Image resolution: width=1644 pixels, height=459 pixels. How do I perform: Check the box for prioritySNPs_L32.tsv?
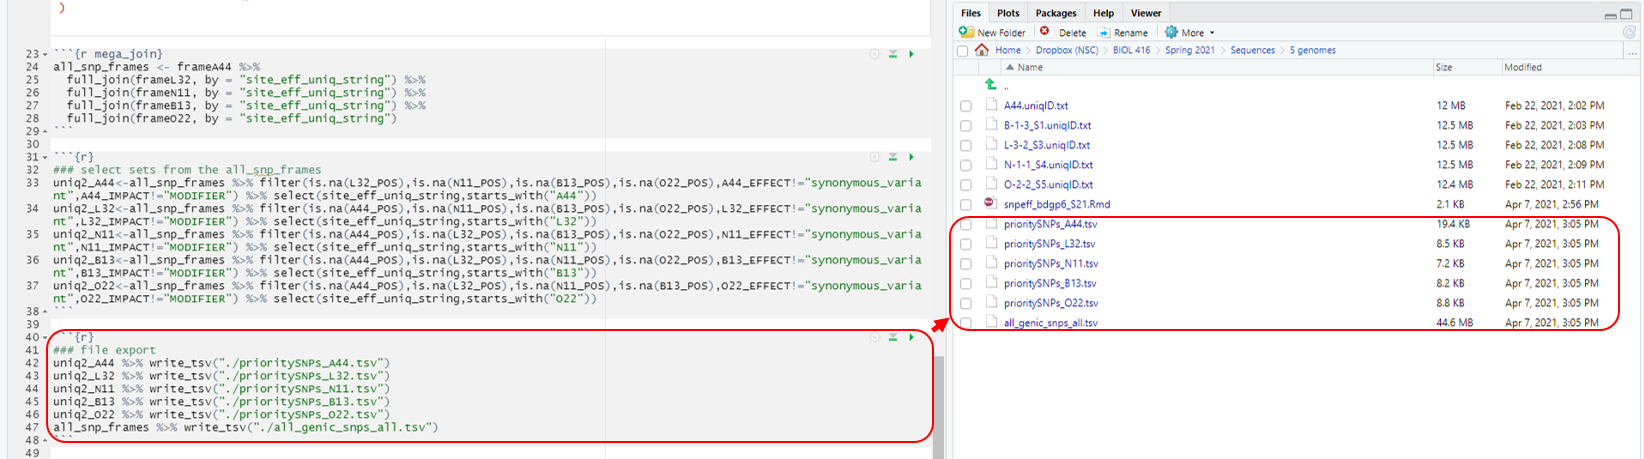(x=965, y=244)
